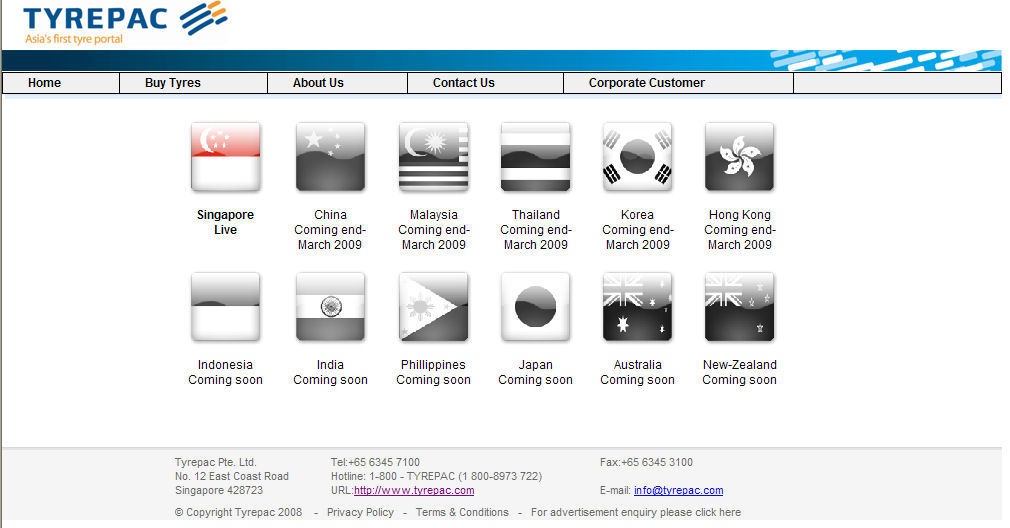This screenshot has width=1010, height=528.
Task: Click 'New-Zealand Coming soon' text
Action: [739, 372]
